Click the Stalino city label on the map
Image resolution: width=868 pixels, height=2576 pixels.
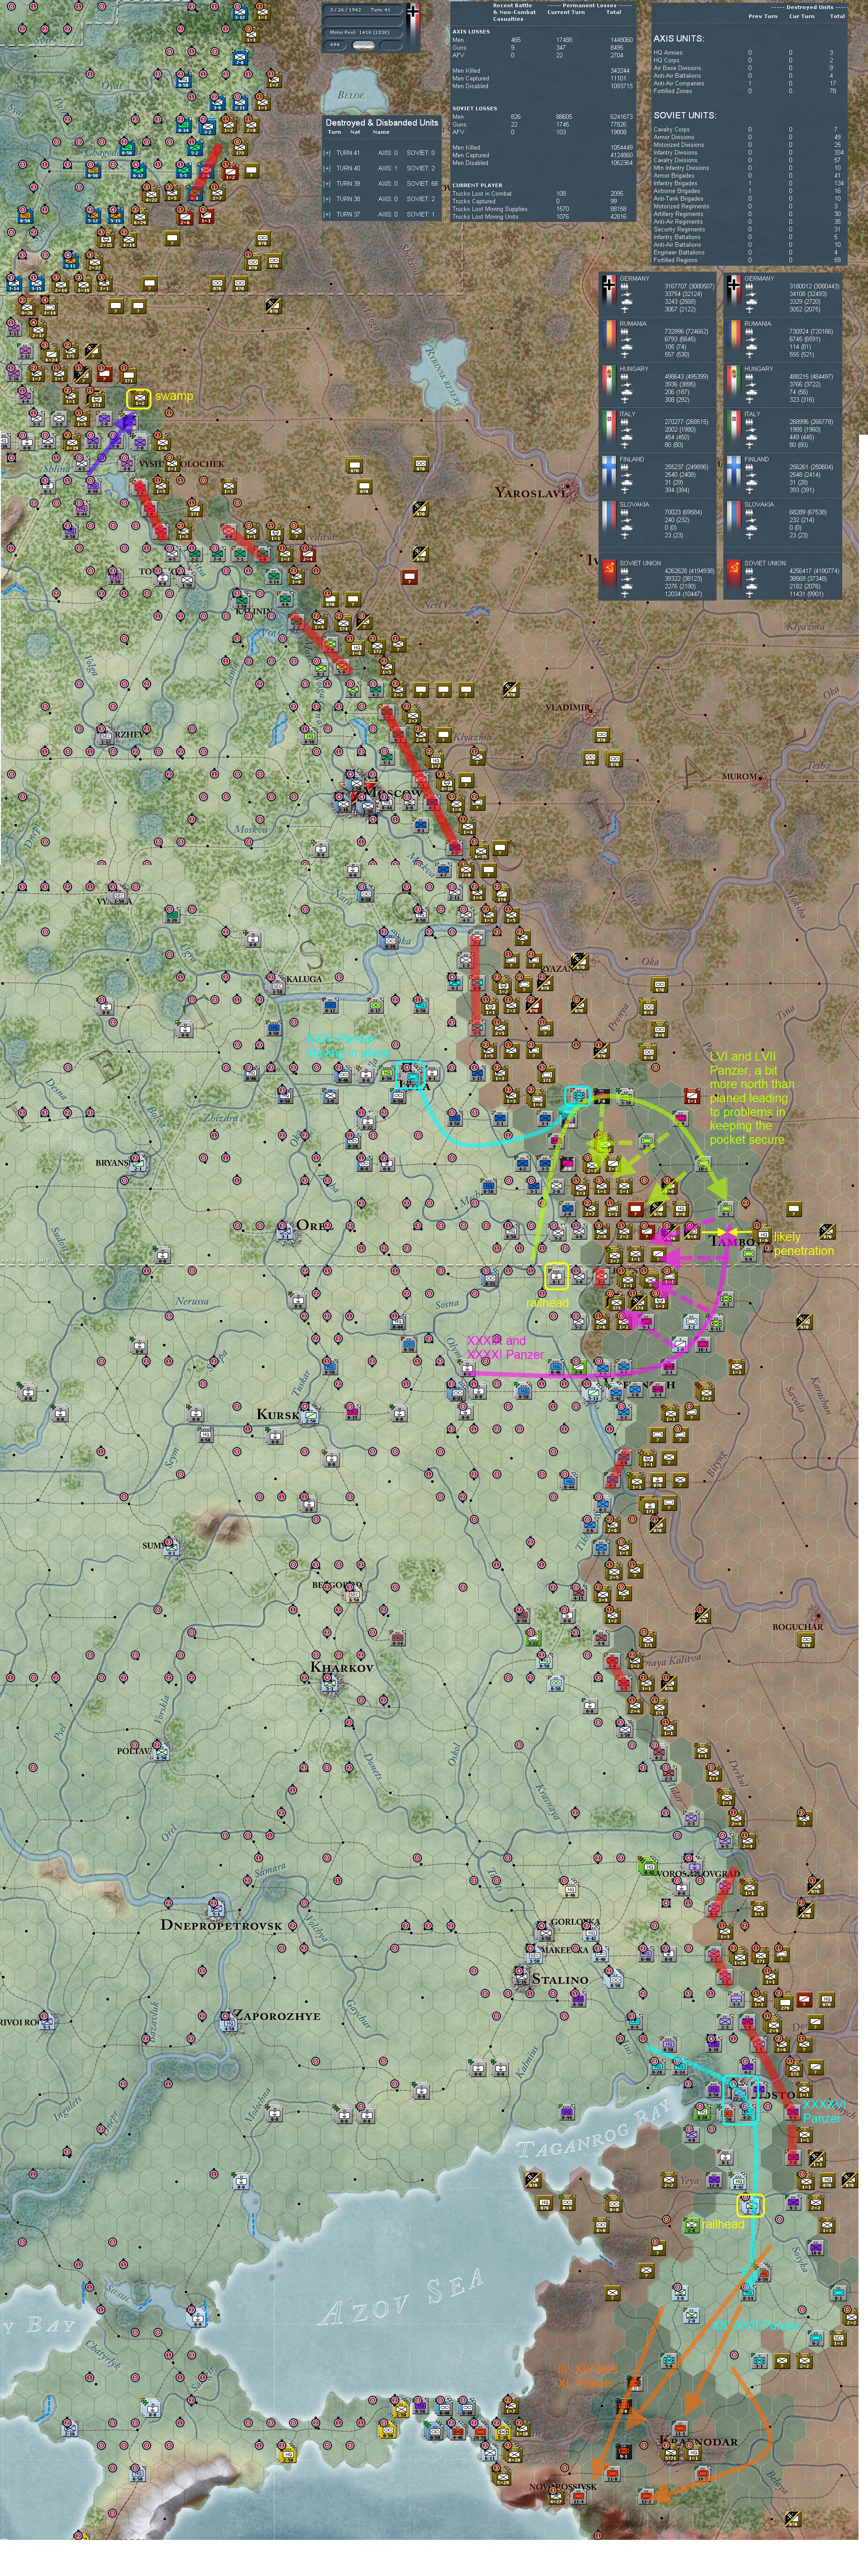(560, 1979)
